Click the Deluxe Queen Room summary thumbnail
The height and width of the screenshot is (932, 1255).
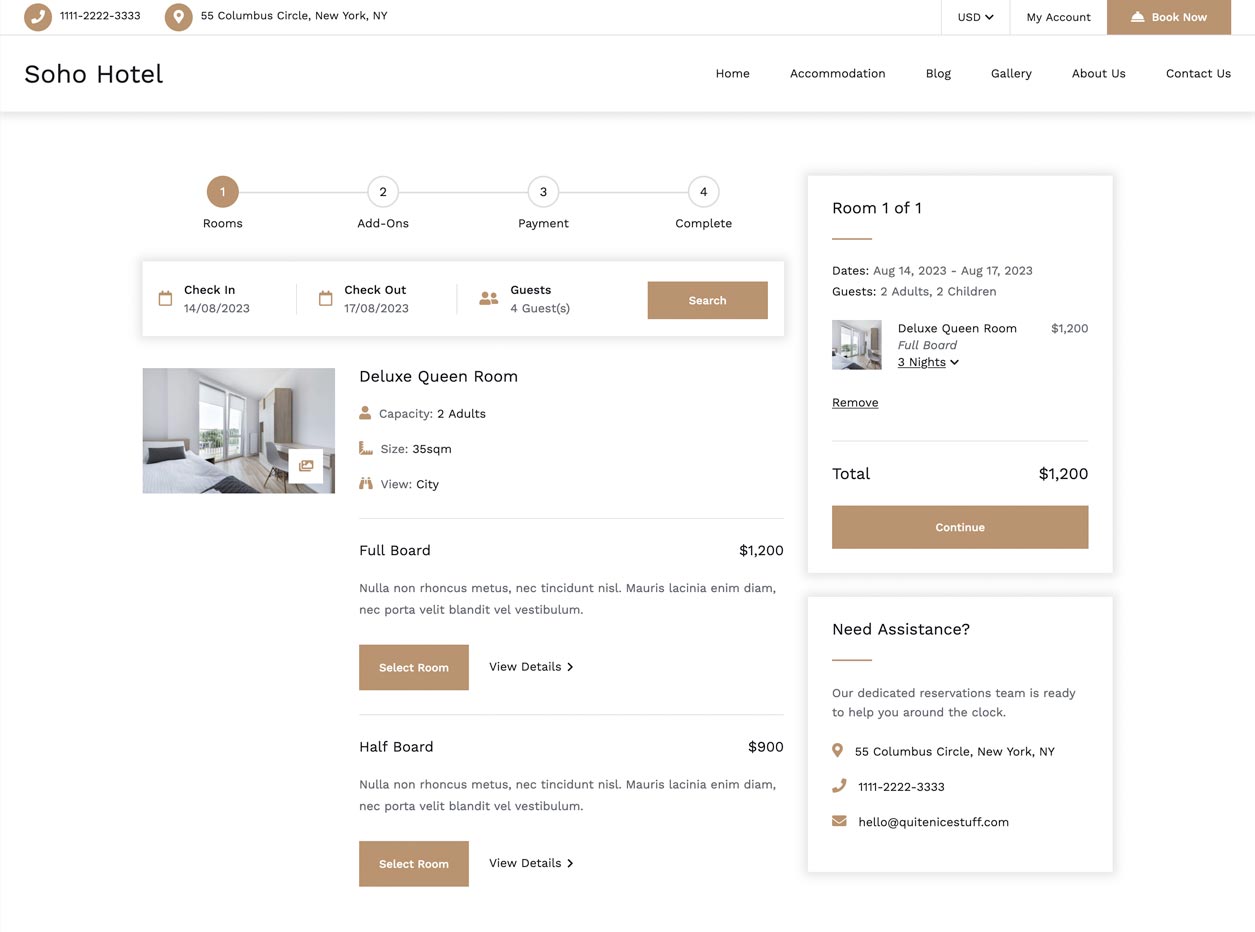[x=857, y=345]
